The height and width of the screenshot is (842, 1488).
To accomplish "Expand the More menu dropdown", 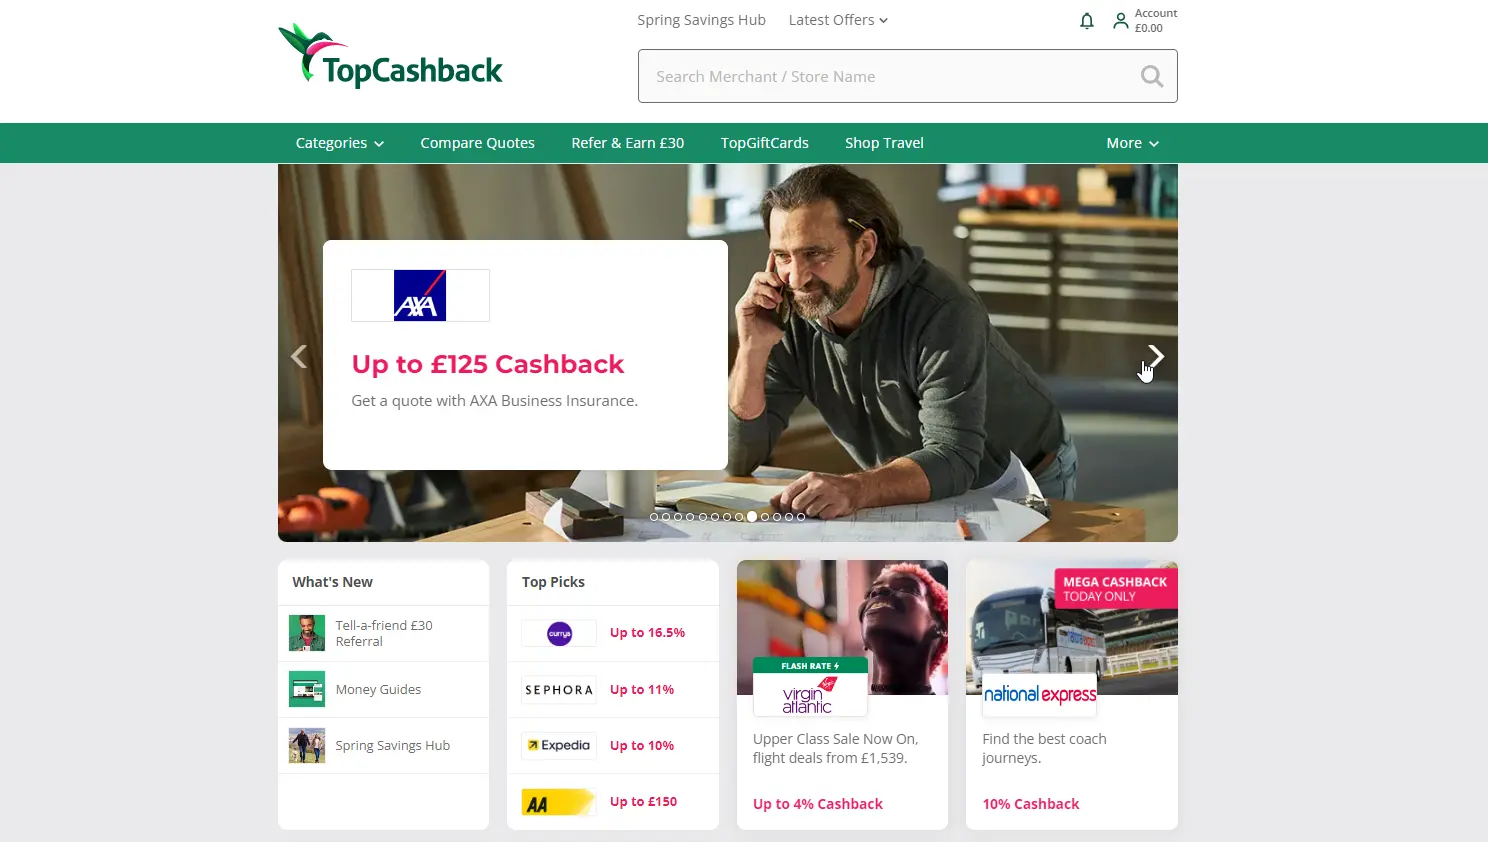I will (x=1132, y=143).
